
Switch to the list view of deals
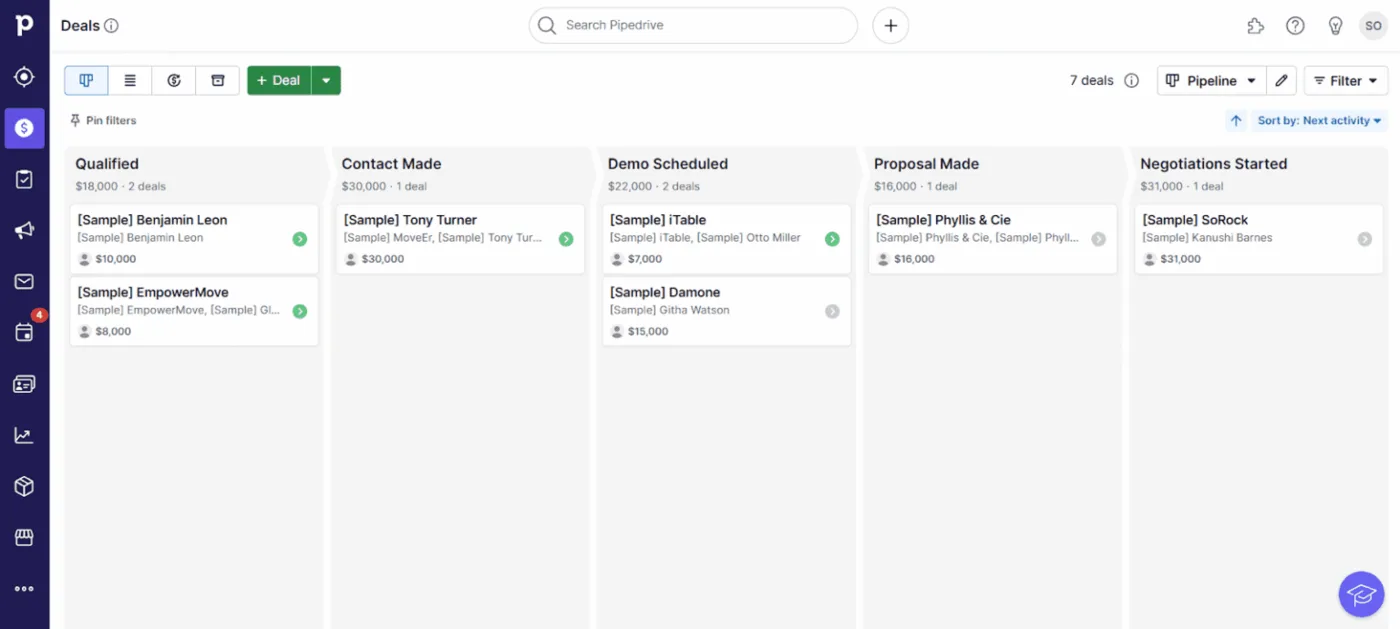click(130, 80)
